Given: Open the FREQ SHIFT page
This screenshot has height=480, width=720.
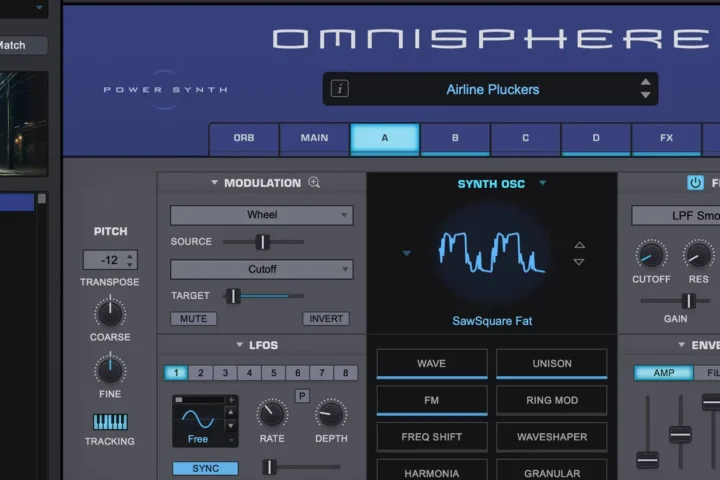Looking at the screenshot, I should [432, 437].
